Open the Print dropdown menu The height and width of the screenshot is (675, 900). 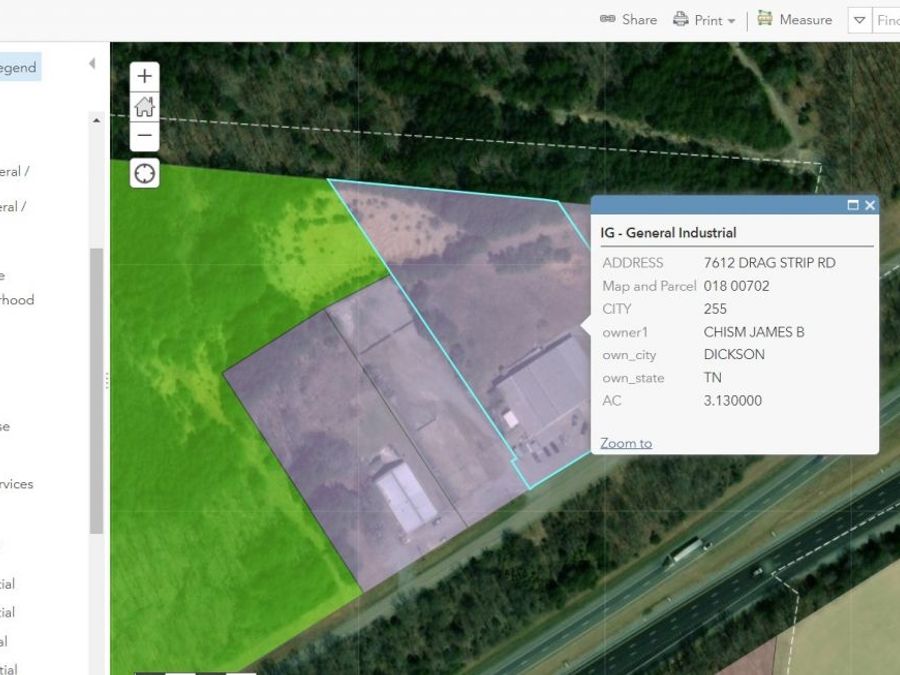(x=704, y=20)
